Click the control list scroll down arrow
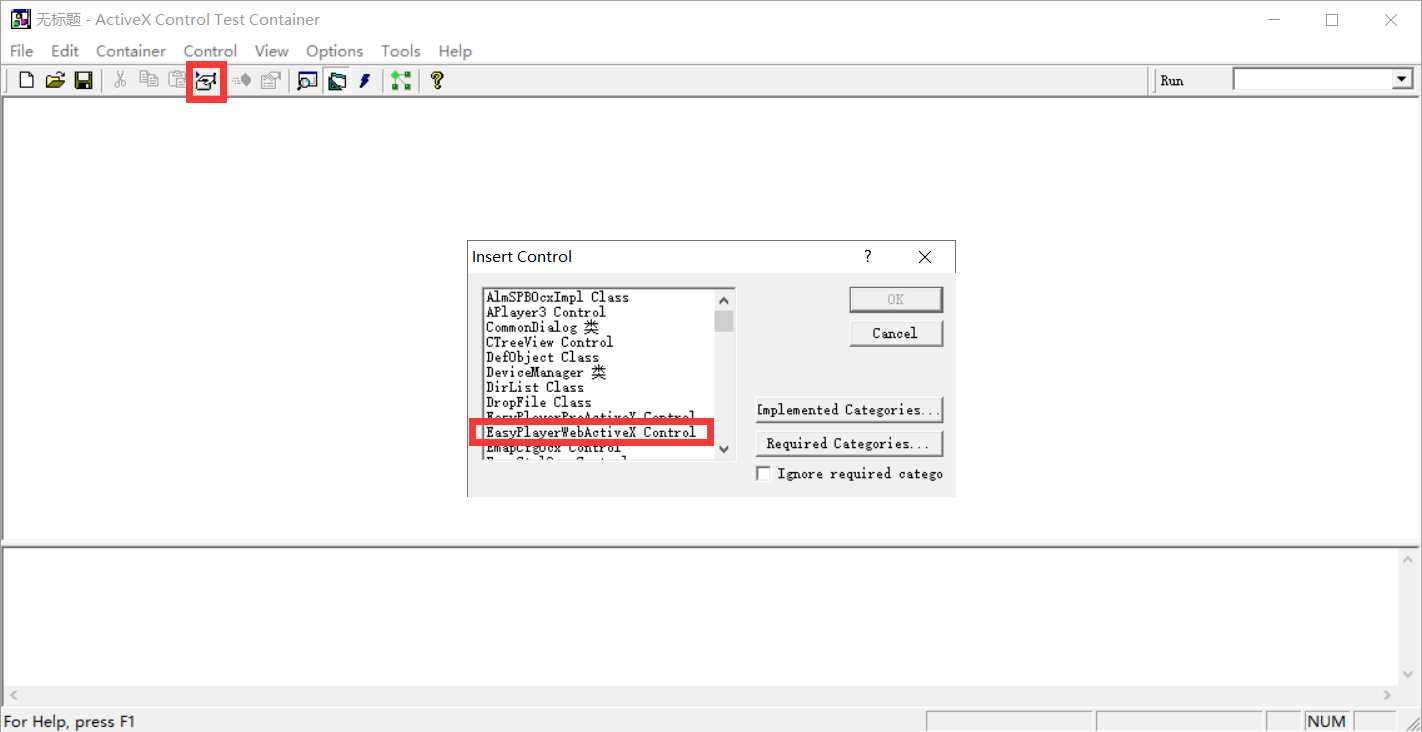Viewport: 1422px width, 732px height. click(x=724, y=450)
